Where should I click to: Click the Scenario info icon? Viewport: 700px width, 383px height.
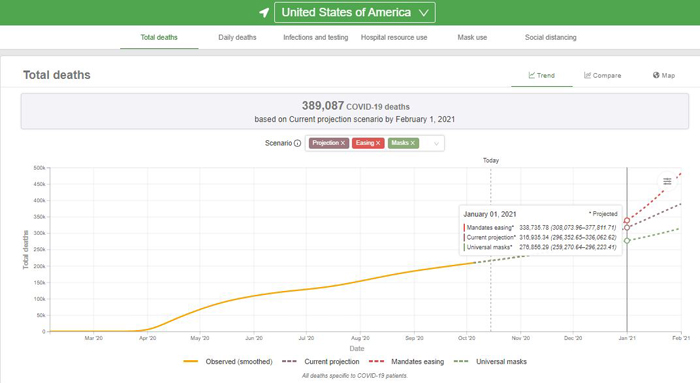pyautogui.click(x=297, y=143)
